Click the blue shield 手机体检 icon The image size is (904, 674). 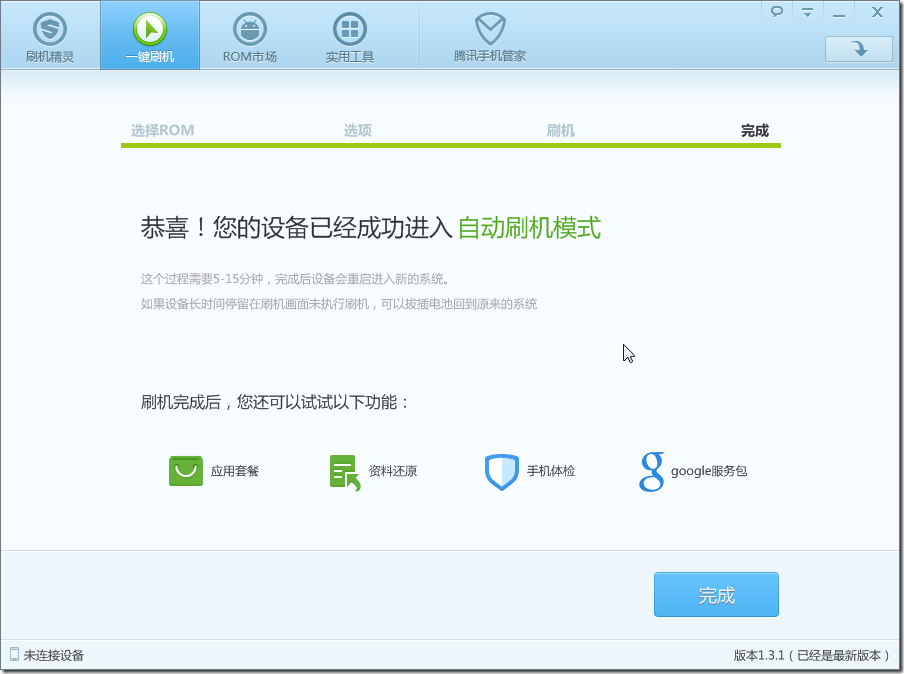[x=502, y=472]
